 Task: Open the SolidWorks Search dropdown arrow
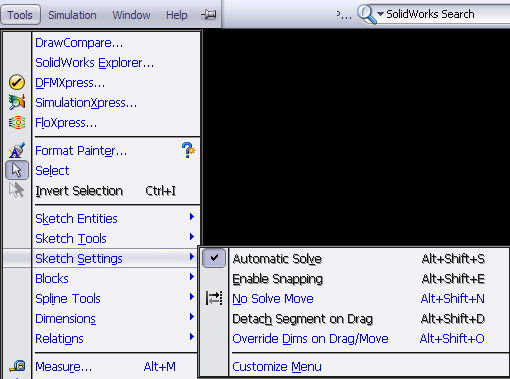[380, 14]
